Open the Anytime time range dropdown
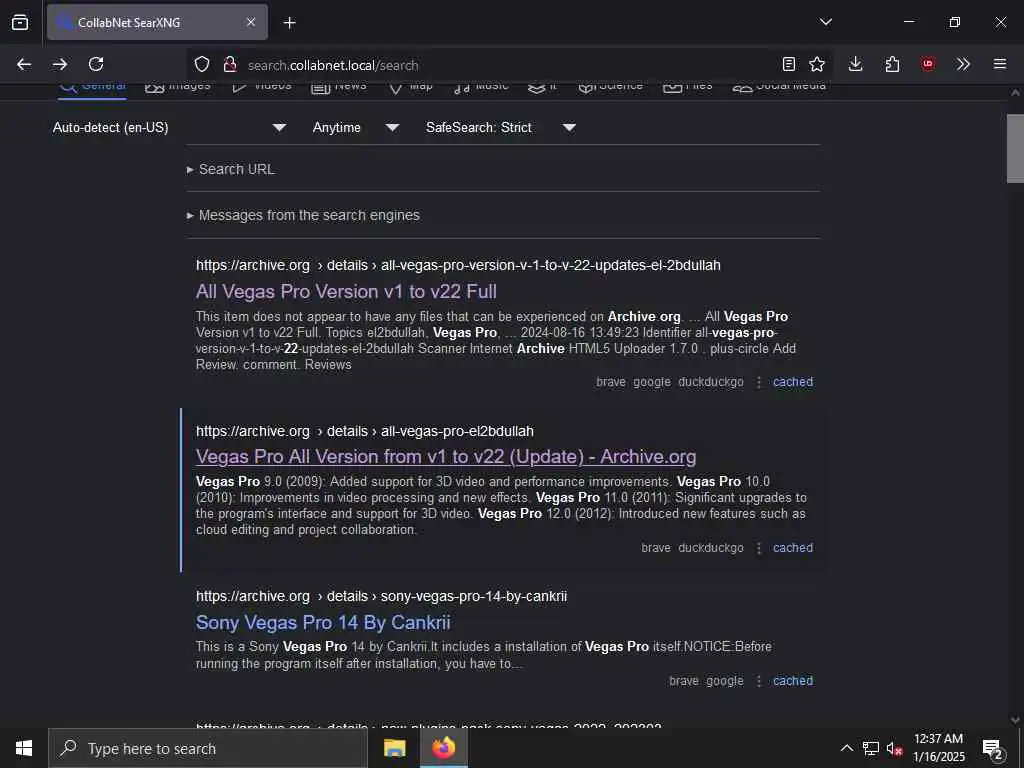Viewport: 1024px width, 768px height. point(356,127)
